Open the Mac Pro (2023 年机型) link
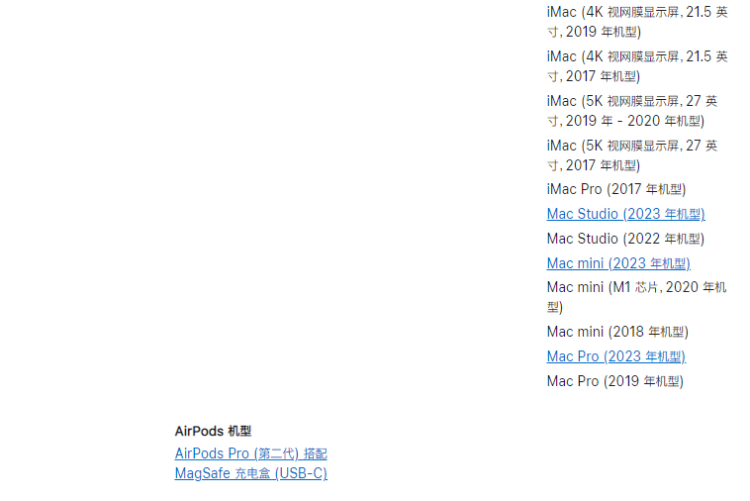This screenshot has width=750, height=501. (616, 356)
